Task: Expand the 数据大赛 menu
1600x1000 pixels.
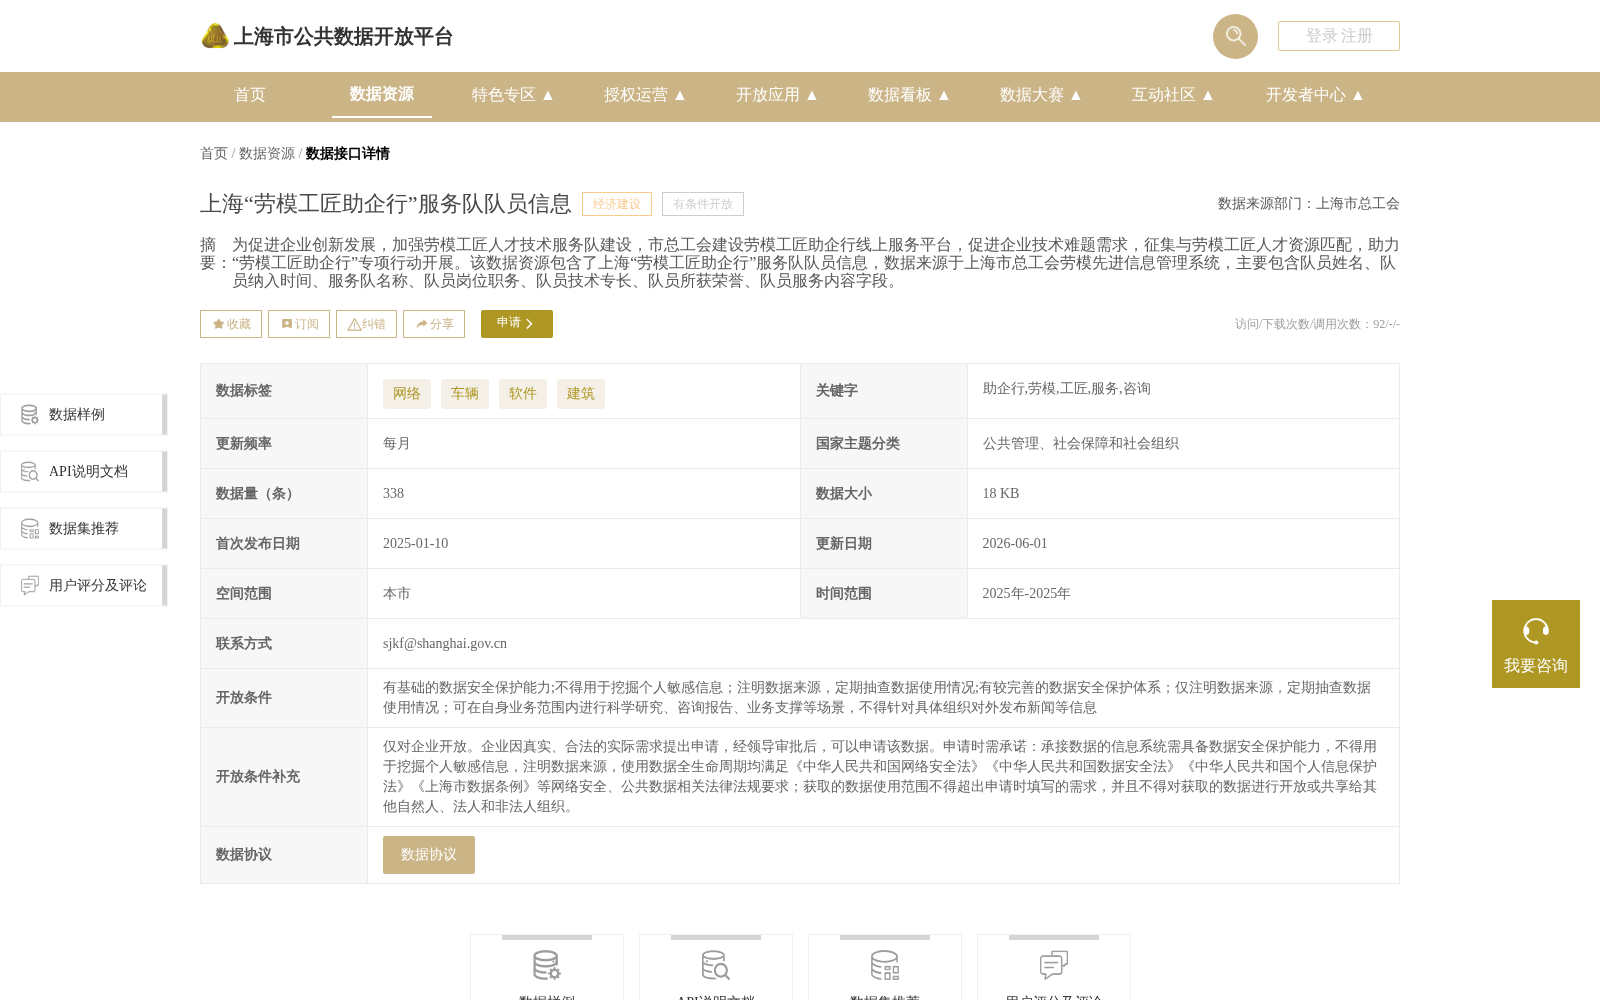Action: click(x=1041, y=95)
